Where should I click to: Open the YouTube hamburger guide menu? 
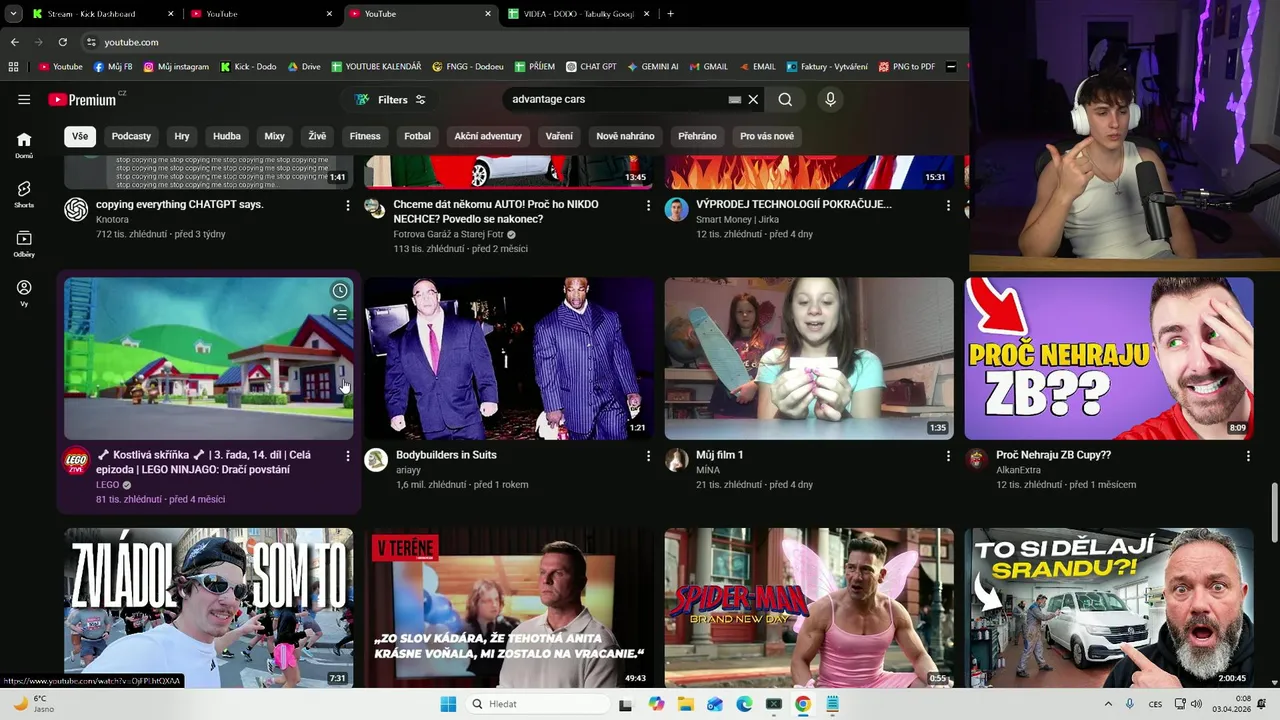[x=24, y=99]
